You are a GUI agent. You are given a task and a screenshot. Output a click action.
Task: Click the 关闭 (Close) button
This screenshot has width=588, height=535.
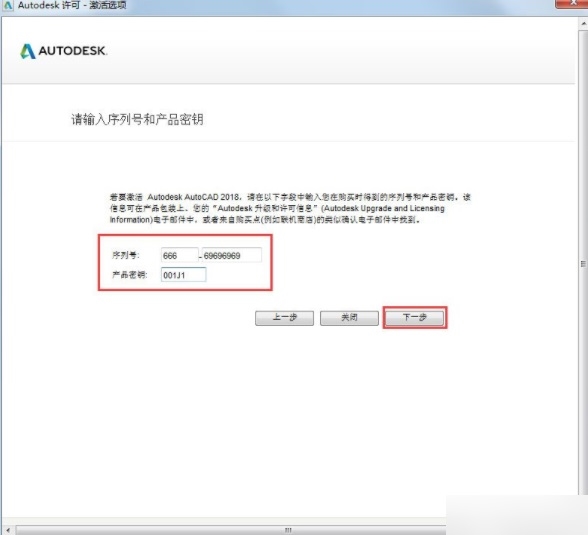(349, 318)
